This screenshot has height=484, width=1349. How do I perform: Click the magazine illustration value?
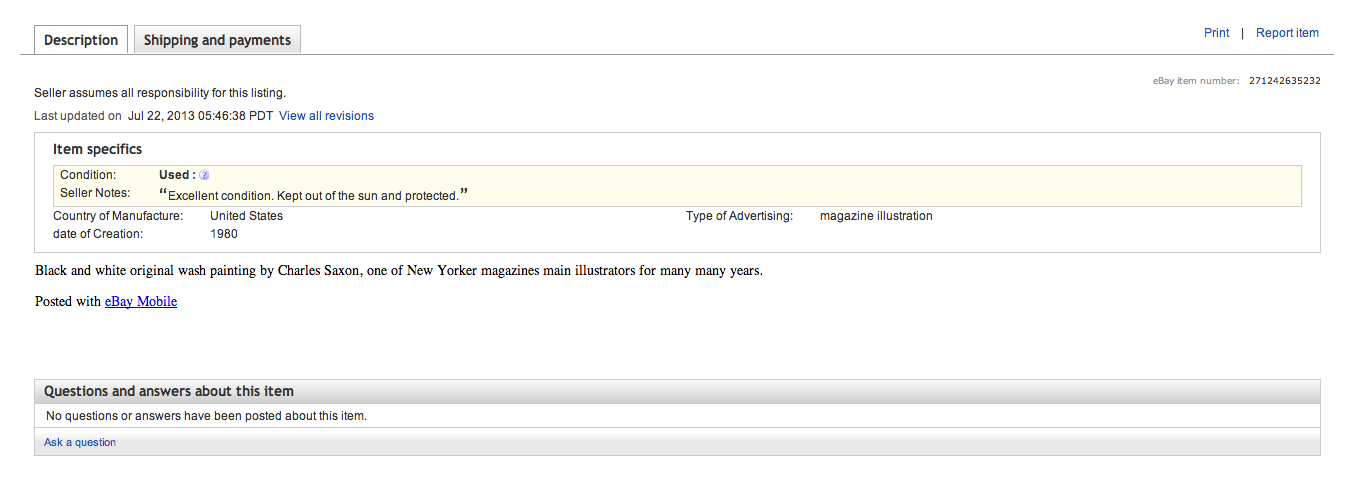876,216
